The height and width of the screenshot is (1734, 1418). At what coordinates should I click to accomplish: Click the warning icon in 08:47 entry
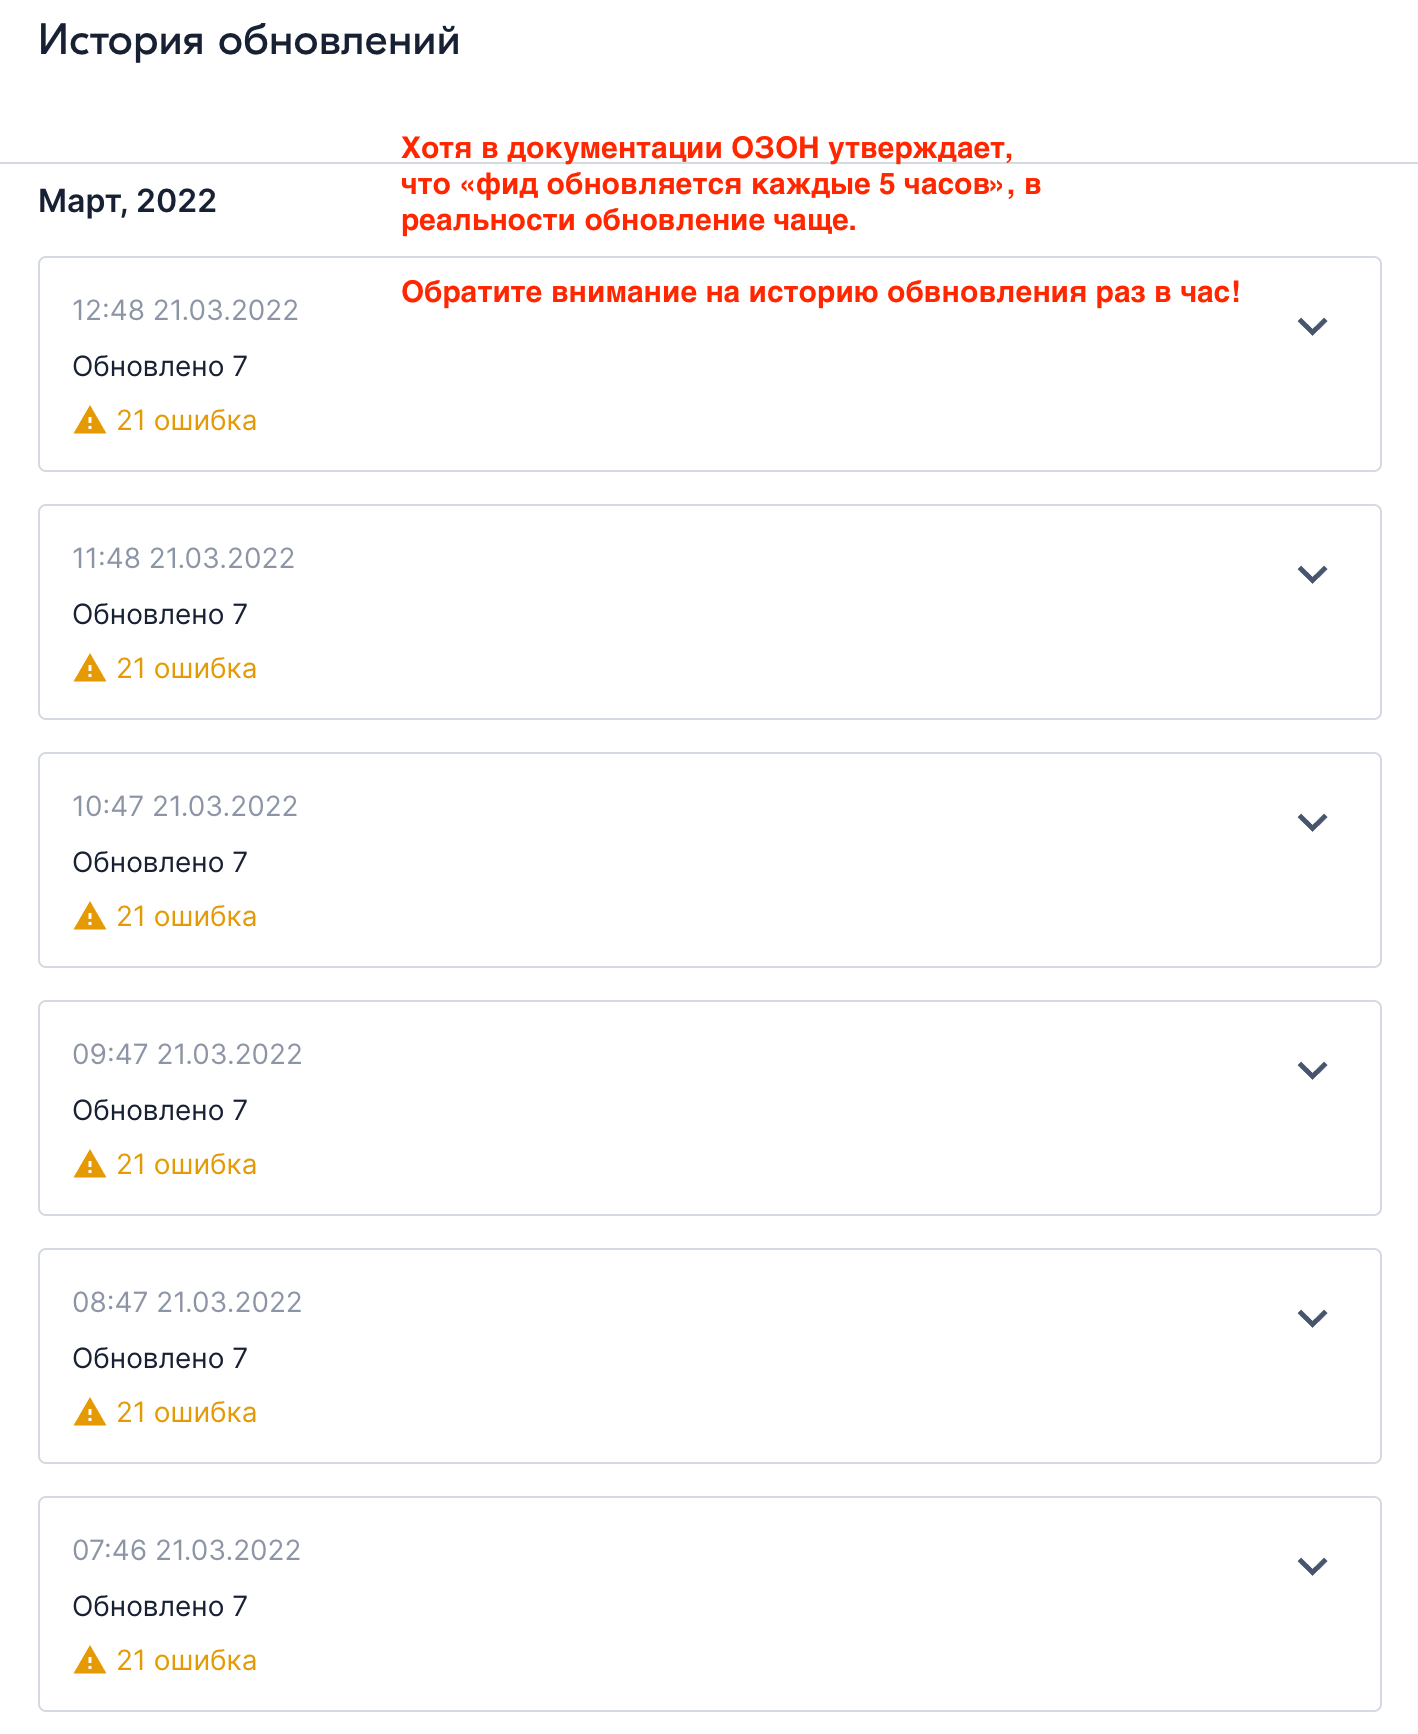pyautogui.click(x=90, y=1413)
